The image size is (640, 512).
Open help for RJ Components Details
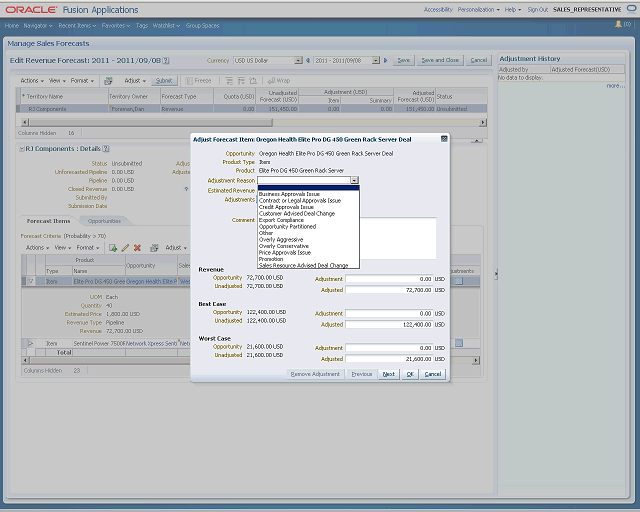tap(106, 149)
